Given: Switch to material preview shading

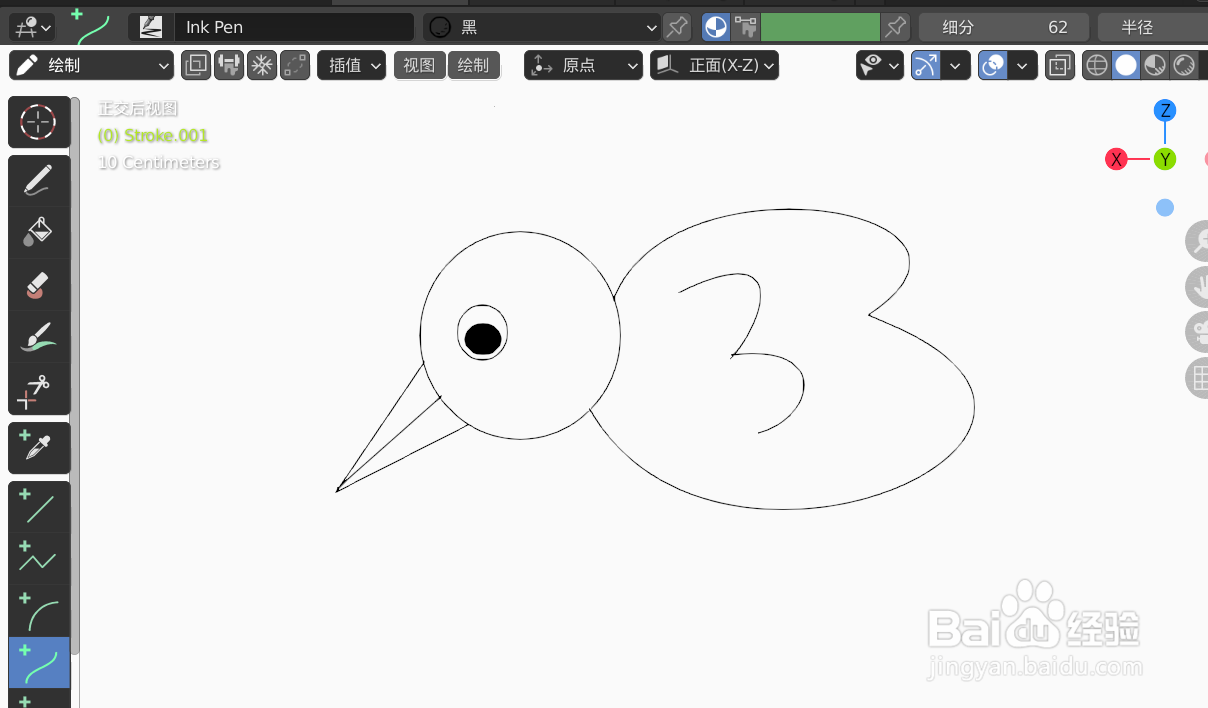Looking at the screenshot, I should click(x=1155, y=65).
